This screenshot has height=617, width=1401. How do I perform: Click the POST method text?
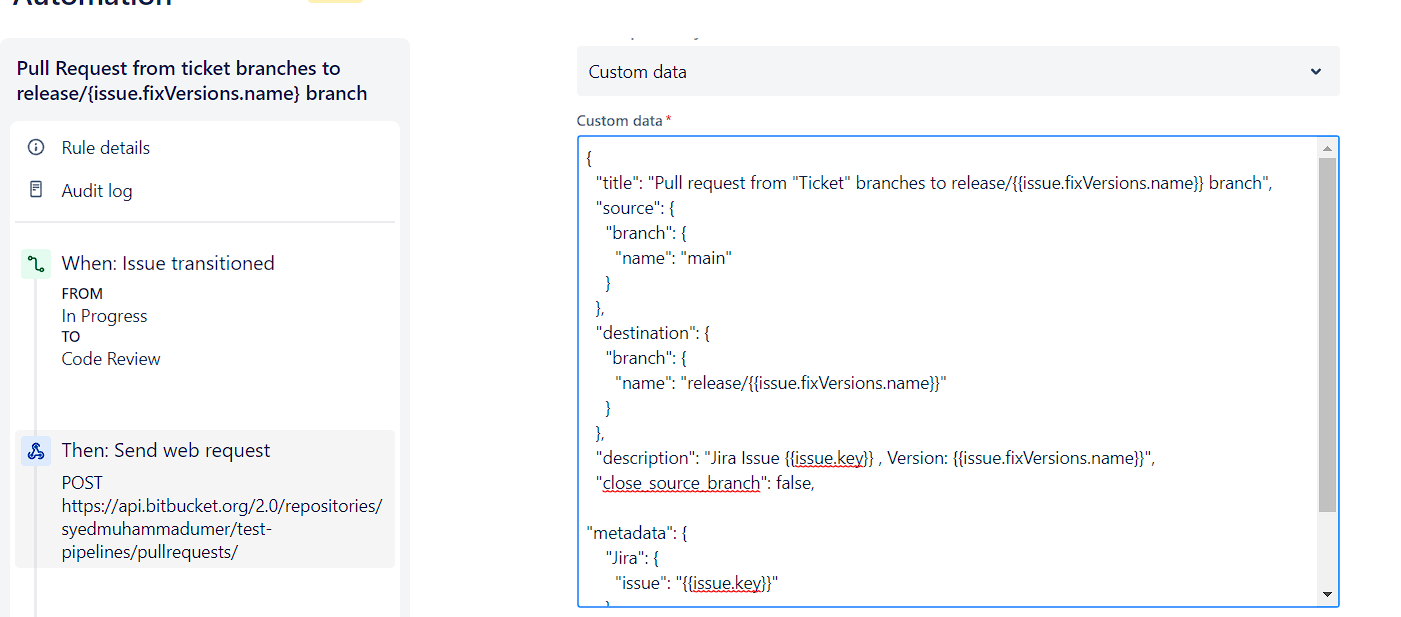pos(82,483)
